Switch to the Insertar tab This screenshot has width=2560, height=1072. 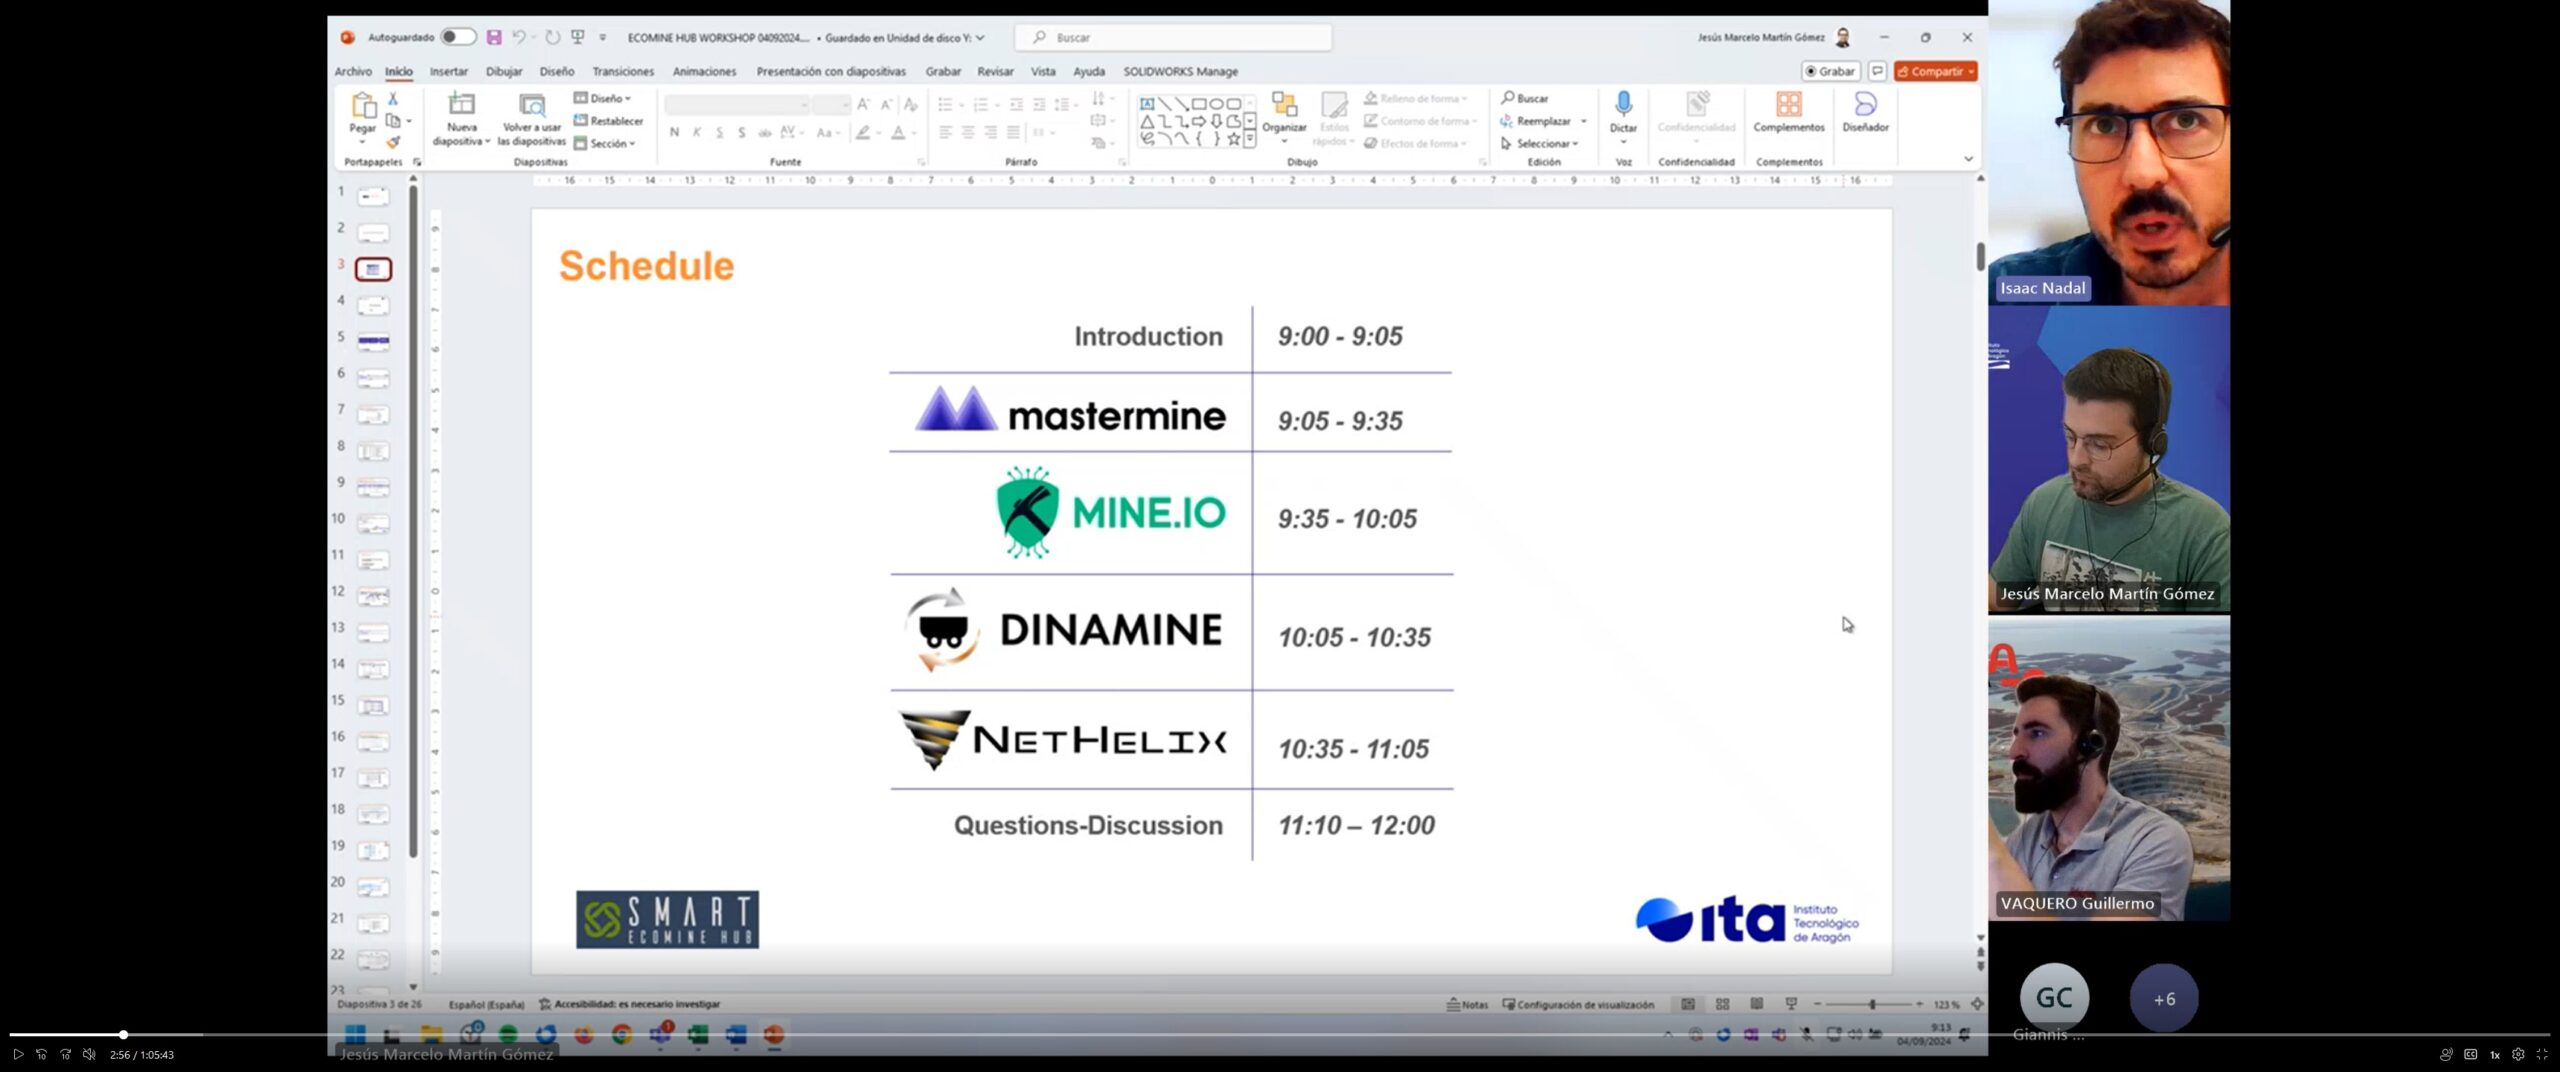tap(448, 72)
